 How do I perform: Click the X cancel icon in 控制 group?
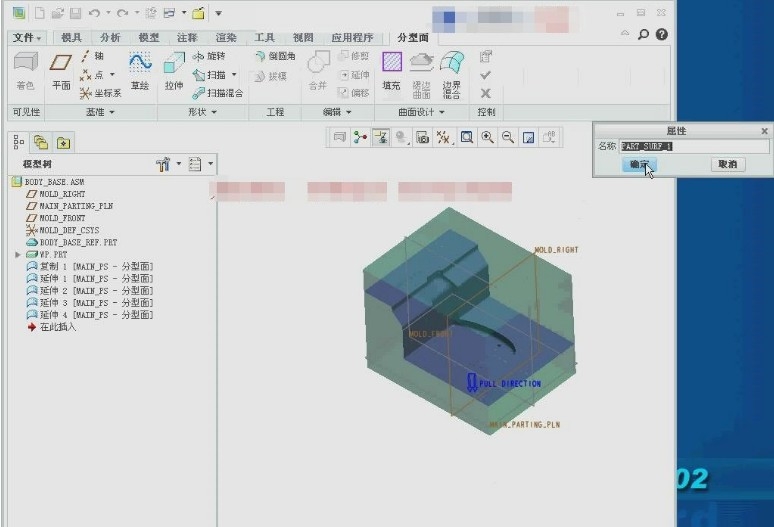tap(486, 93)
